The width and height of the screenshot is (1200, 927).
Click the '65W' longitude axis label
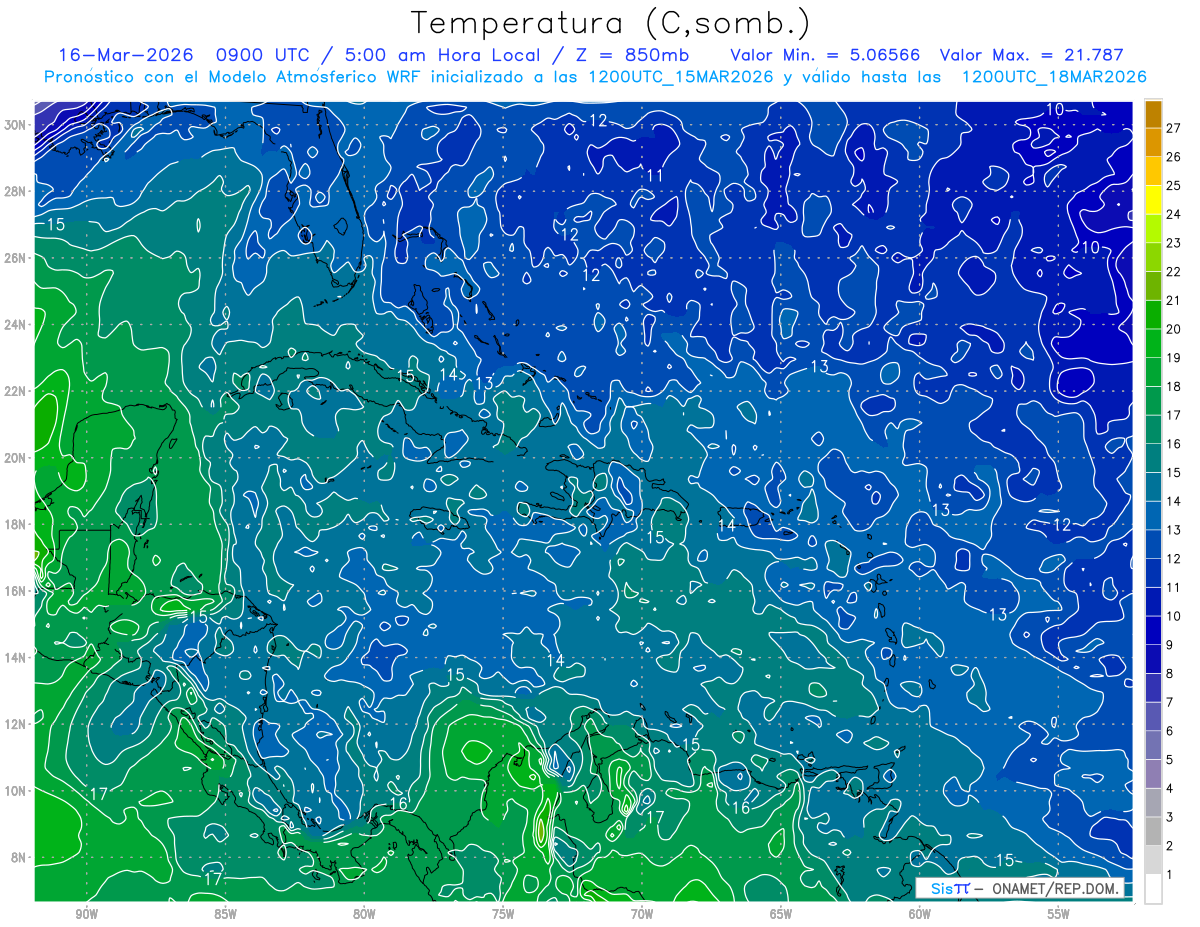(x=781, y=914)
